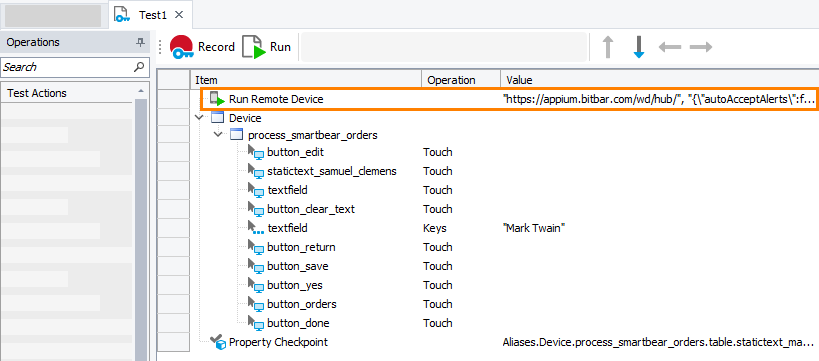Select the button_save touch icon
Image resolution: width=819 pixels, height=361 pixels.
coord(256,266)
